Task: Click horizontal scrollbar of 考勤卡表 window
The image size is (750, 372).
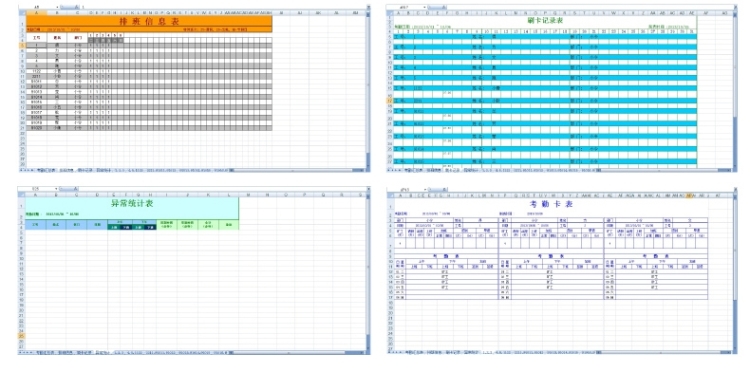Action: click(x=662, y=352)
